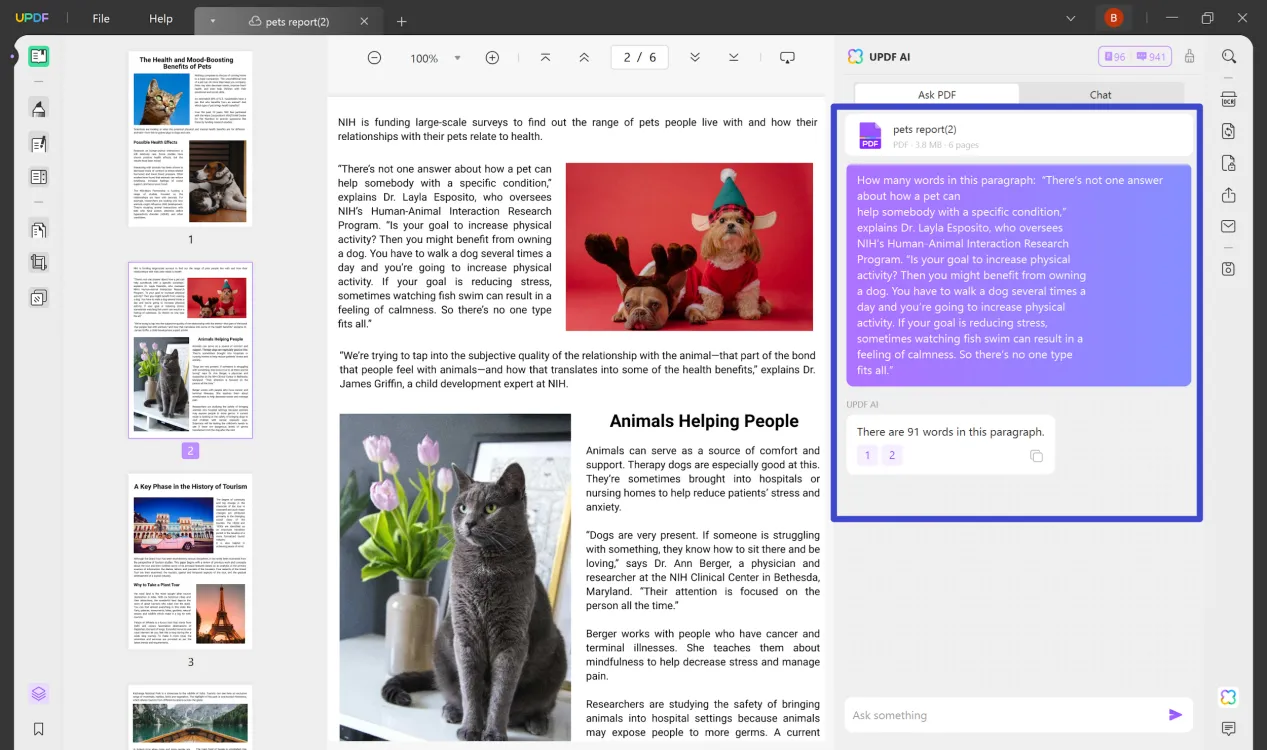Image resolution: width=1267 pixels, height=750 pixels.
Task: Open the Edit PDF tool
Action: (x=39, y=144)
